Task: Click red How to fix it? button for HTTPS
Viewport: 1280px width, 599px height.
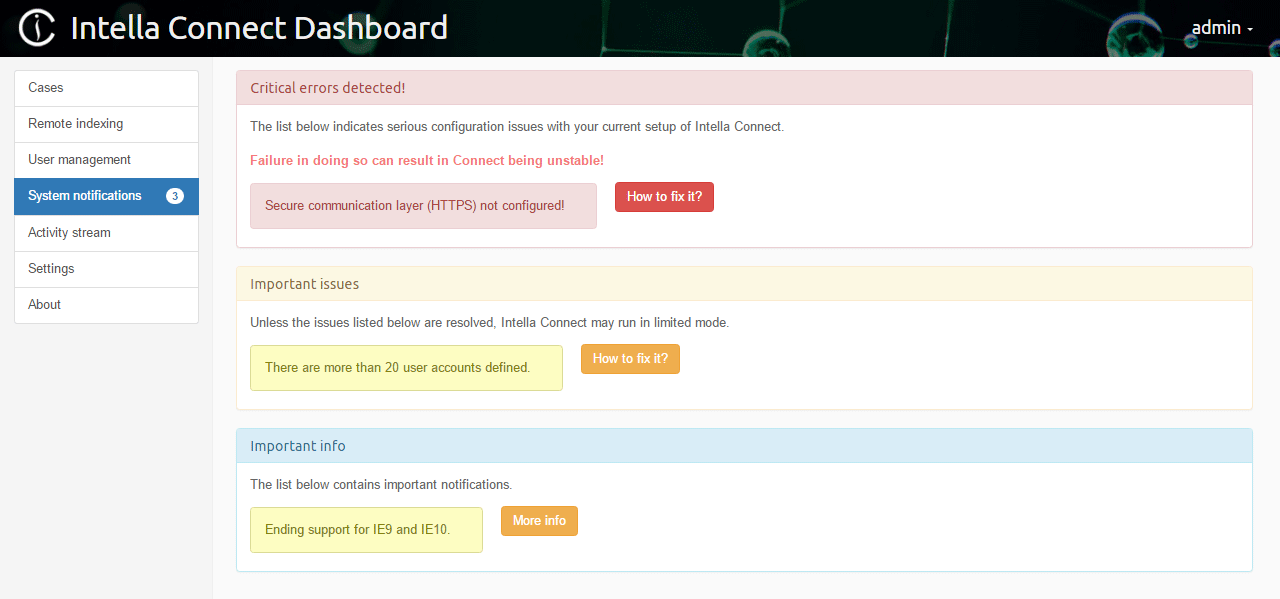Action: pyautogui.click(x=664, y=197)
